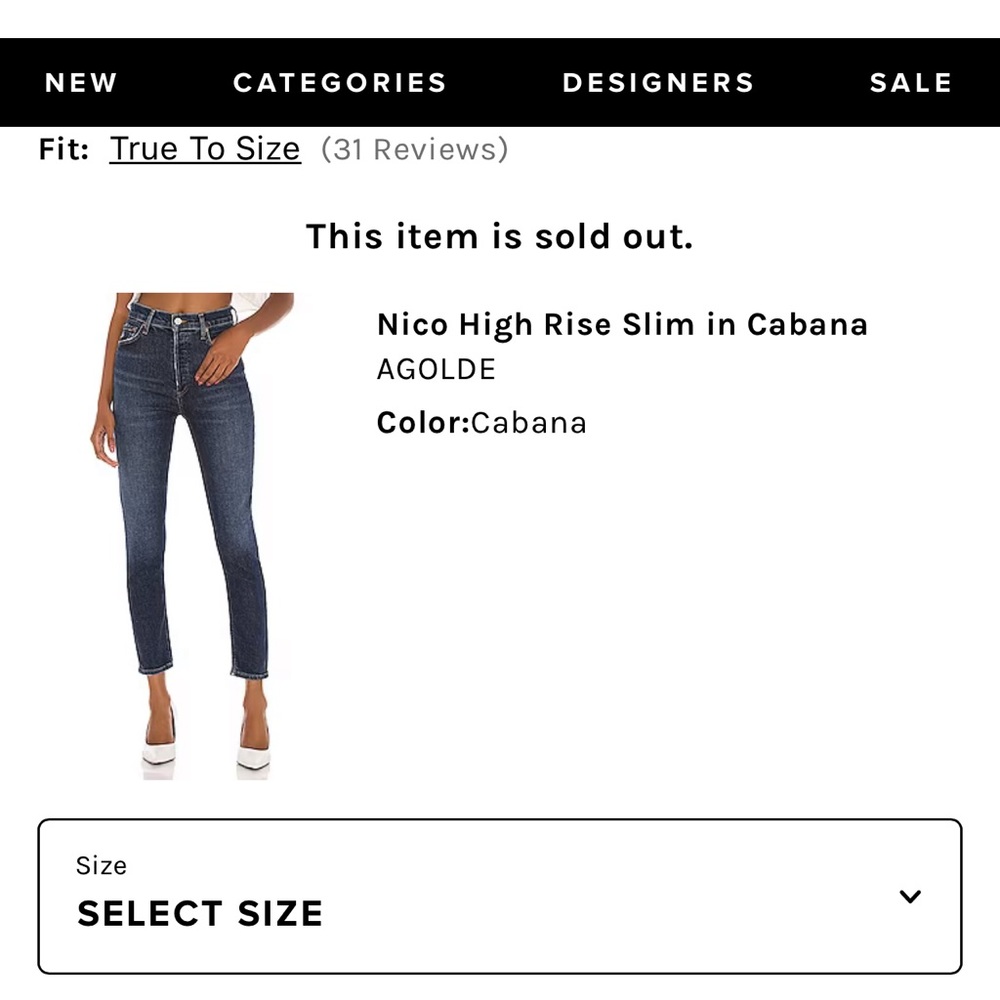The width and height of the screenshot is (1000, 1000).
Task: Open the SELECT SIZE dropdown
Action: (x=199, y=913)
